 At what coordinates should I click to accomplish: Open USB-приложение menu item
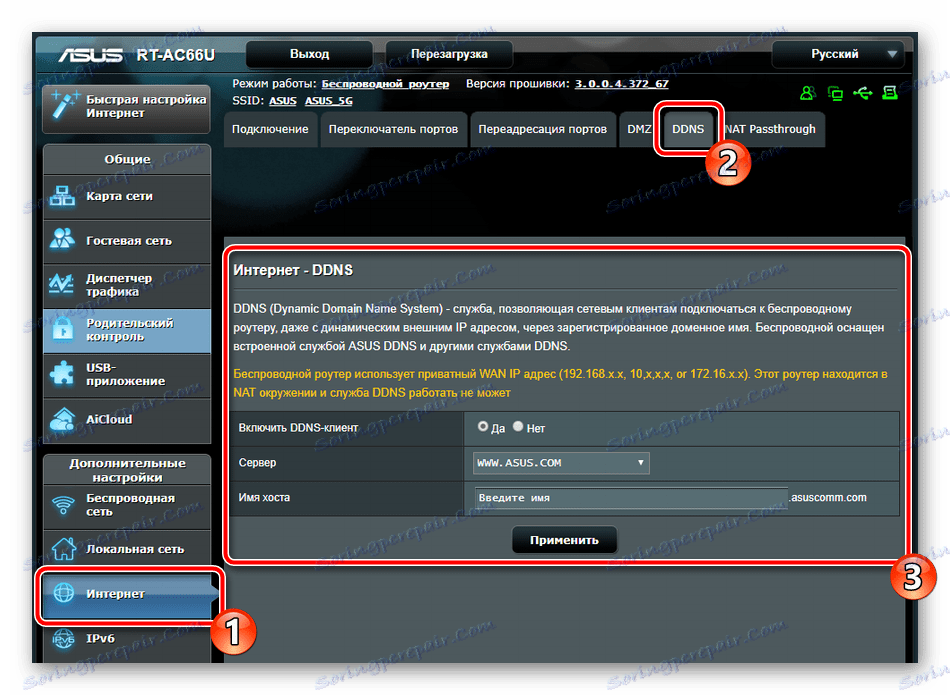(x=127, y=374)
